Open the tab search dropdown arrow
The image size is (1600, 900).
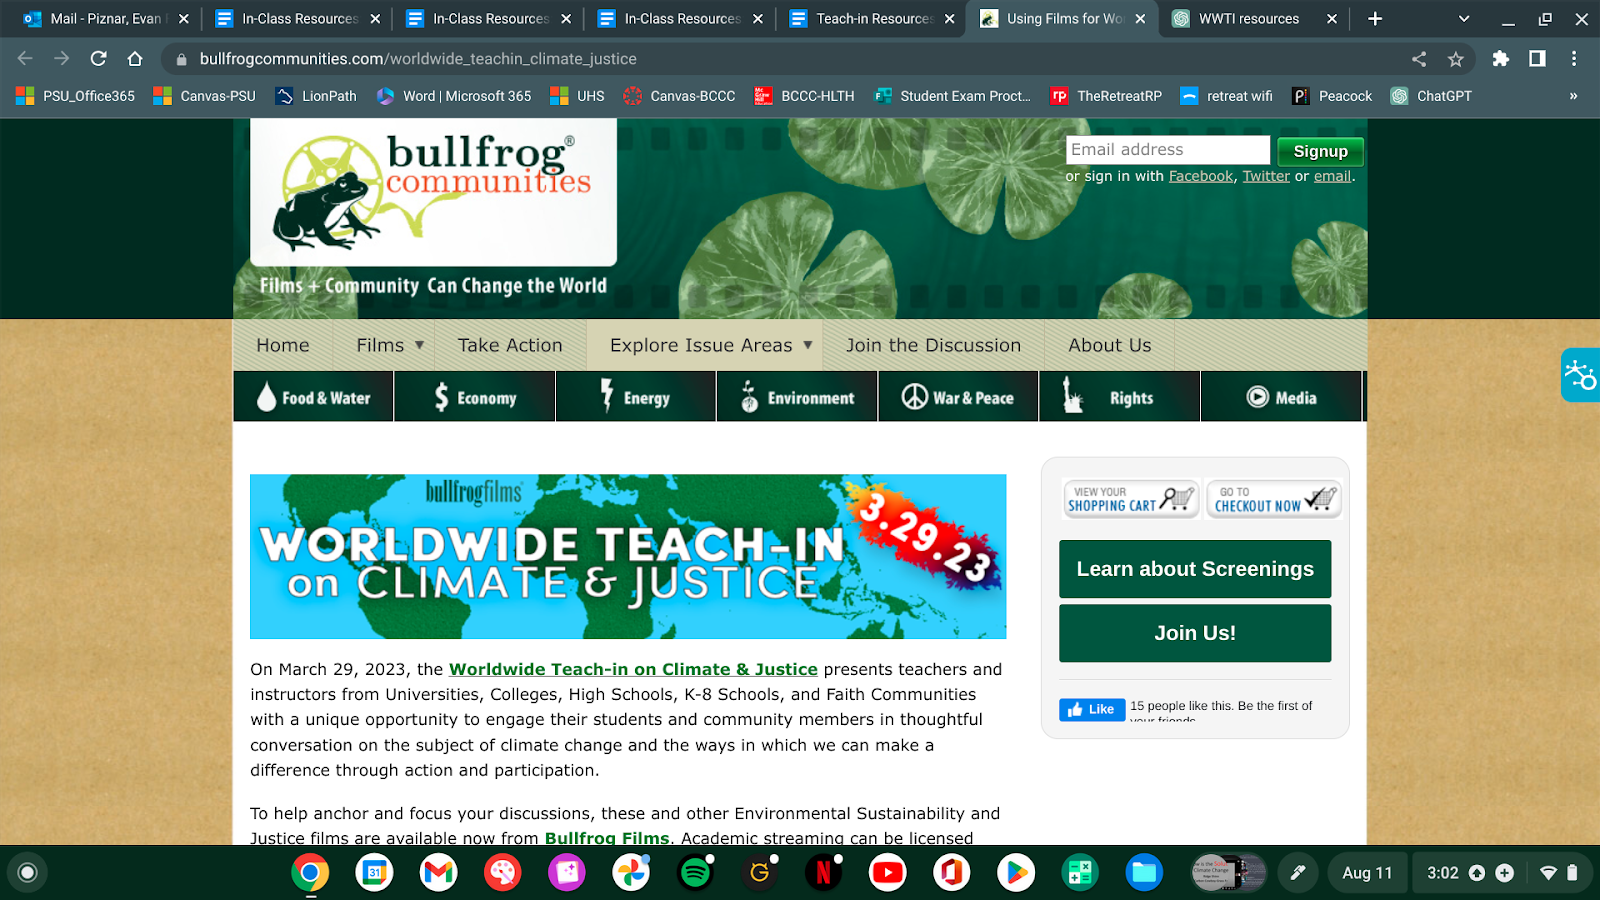pos(1464,18)
